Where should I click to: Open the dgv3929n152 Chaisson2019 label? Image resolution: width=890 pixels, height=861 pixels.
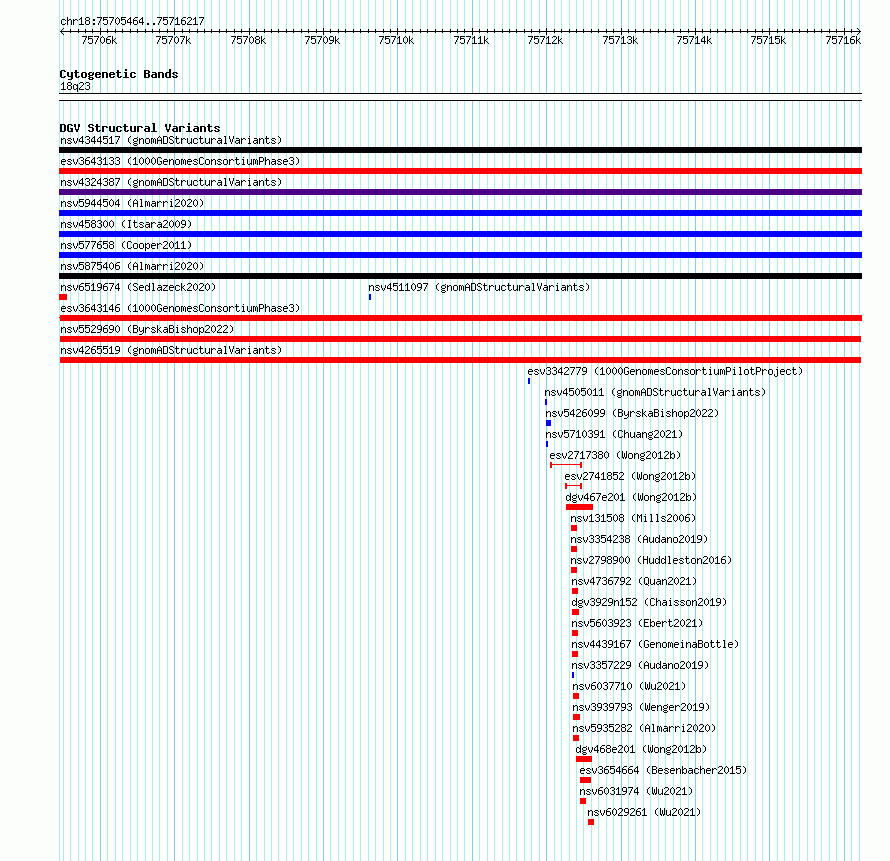pyautogui.click(x=649, y=602)
